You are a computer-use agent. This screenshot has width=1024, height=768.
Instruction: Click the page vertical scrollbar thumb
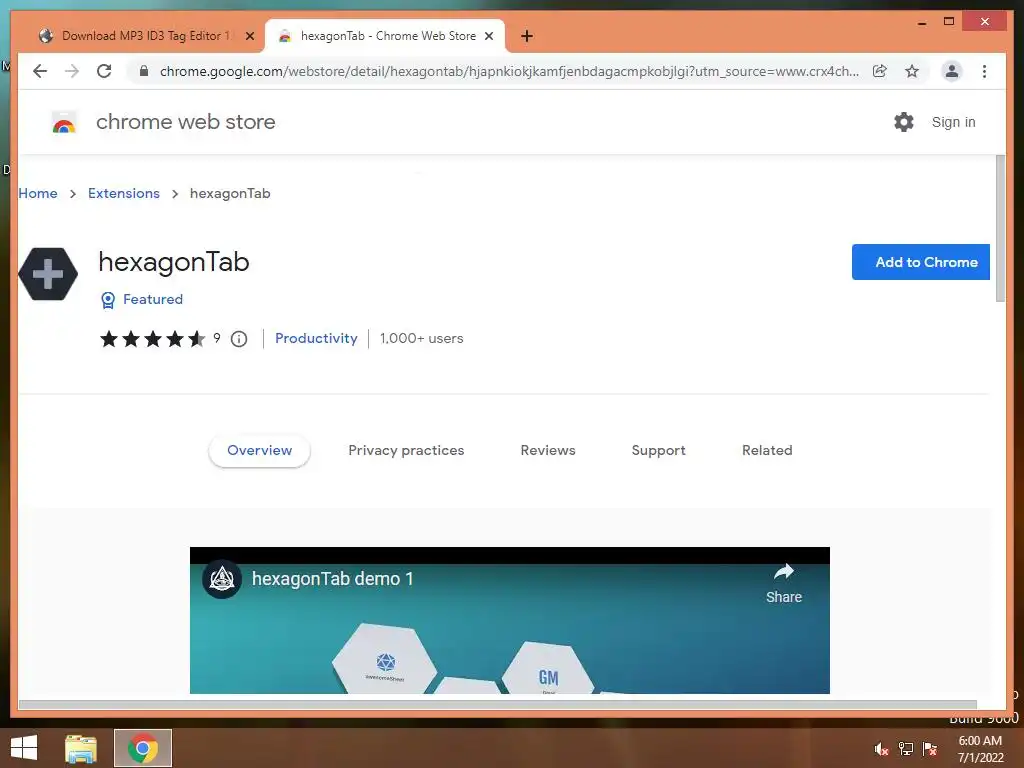[x=1000, y=229]
